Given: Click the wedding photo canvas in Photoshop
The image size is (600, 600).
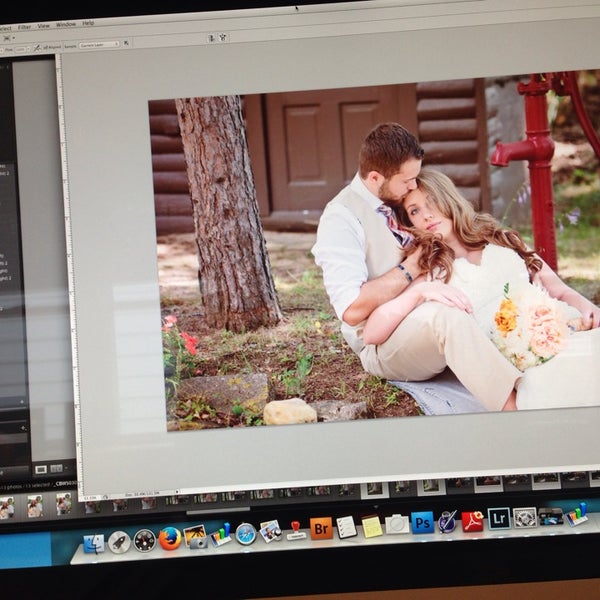Looking at the screenshot, I should tap(377, 251).
